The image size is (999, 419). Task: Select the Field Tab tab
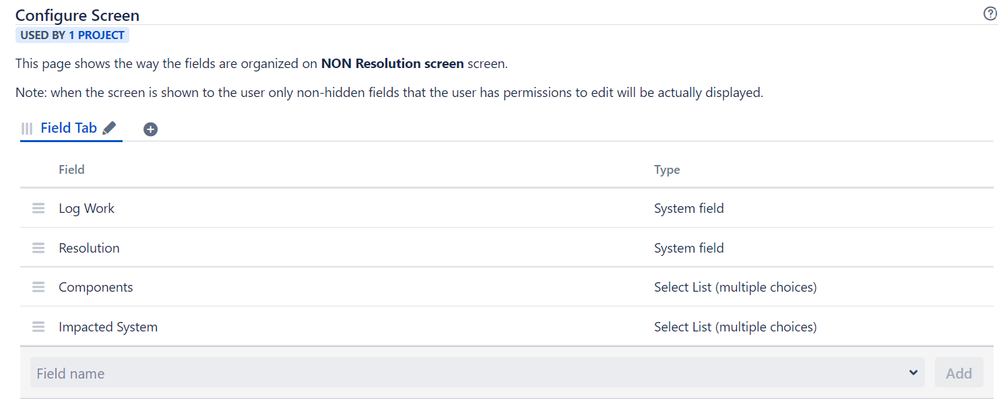click(x=69, y=128)
